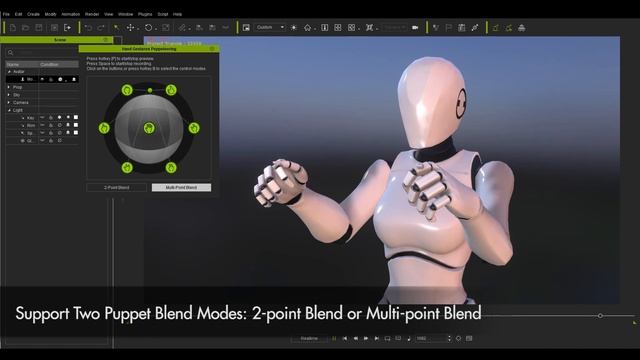Click the Undo icon
Viewport: 640px width, 360px height.
[x=88, y=28]
